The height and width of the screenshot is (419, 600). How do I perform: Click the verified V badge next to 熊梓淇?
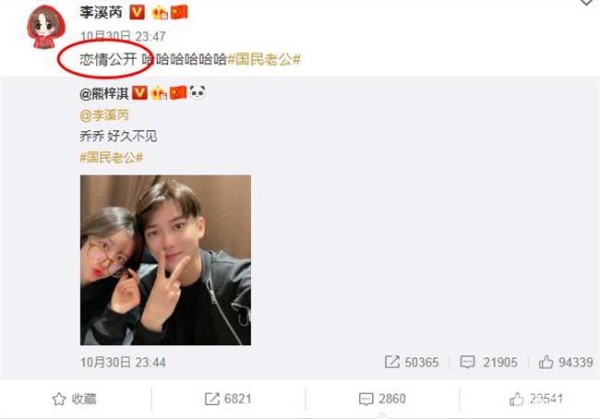pos(140,93)
